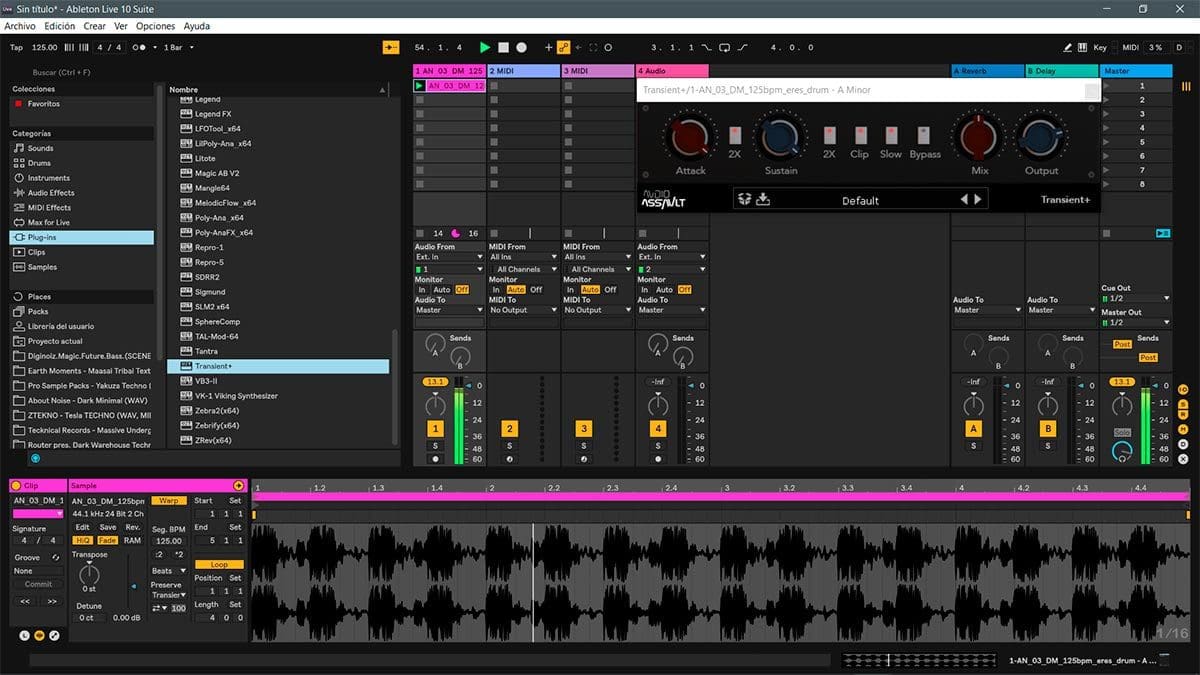
Task: Click the Arrangement Record button
Action: point(523,47)
